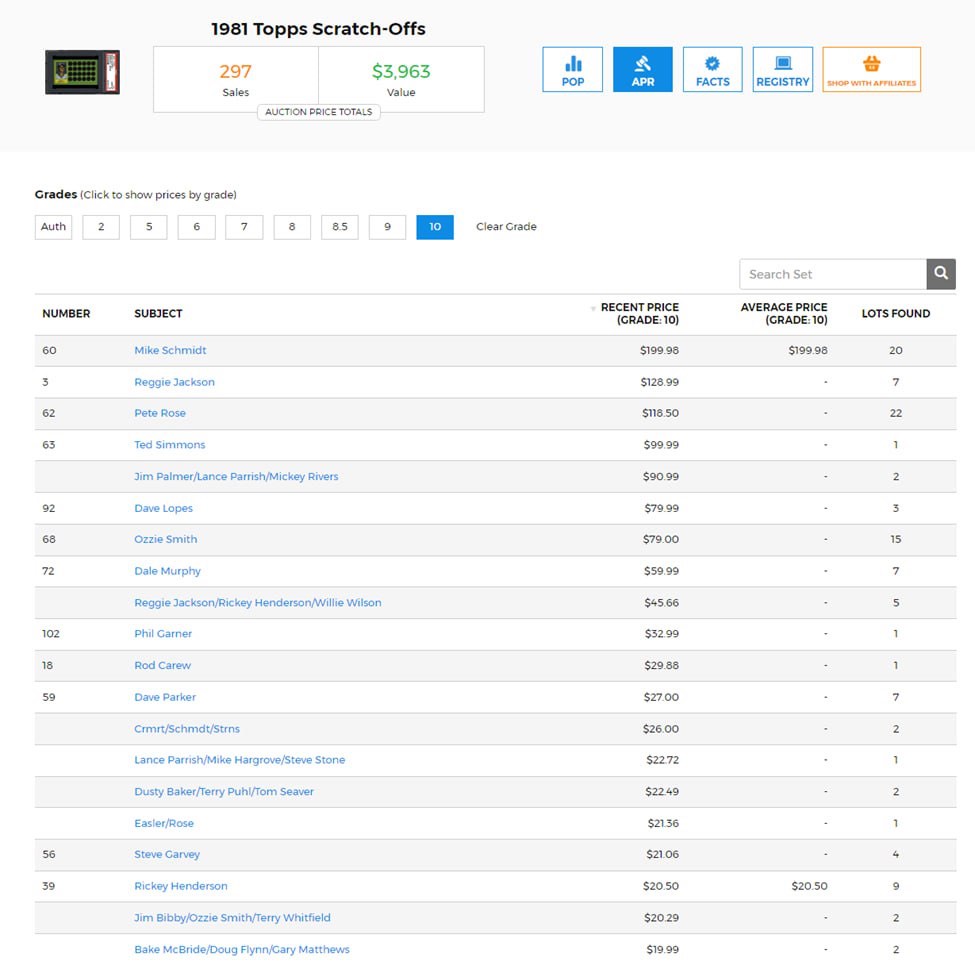The image size is (975, 965).
Task: Open Ted Simmons card link
Action: tap(169, 445)
